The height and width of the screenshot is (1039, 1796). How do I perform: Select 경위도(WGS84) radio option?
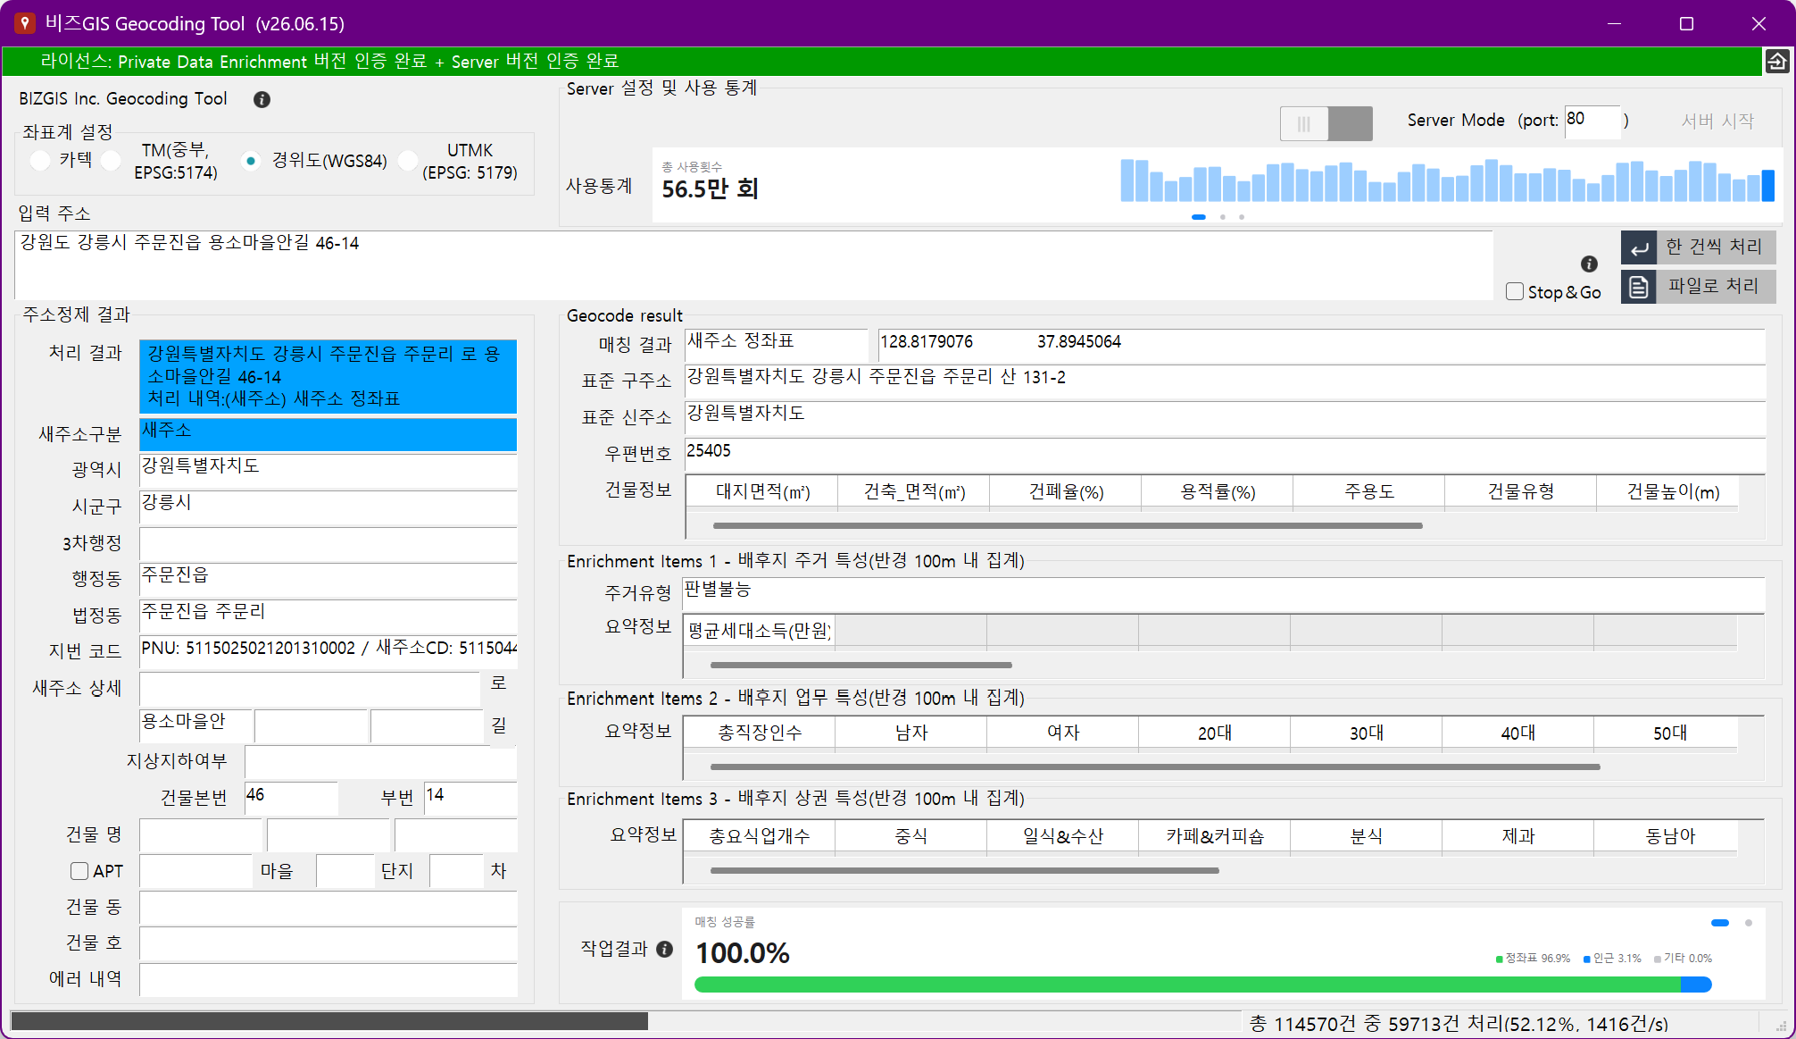coord(251,160)
